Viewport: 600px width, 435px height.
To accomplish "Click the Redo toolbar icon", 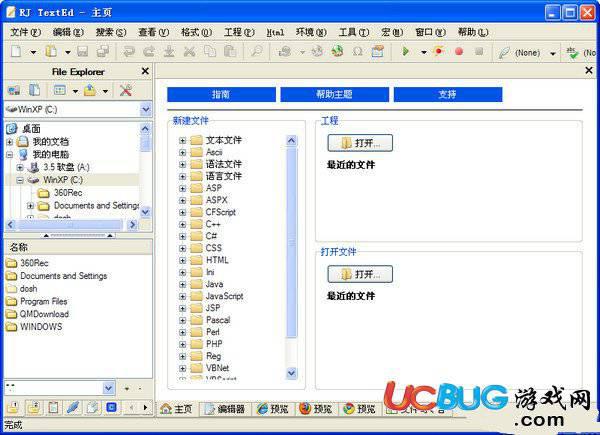I will click(149, 51).
